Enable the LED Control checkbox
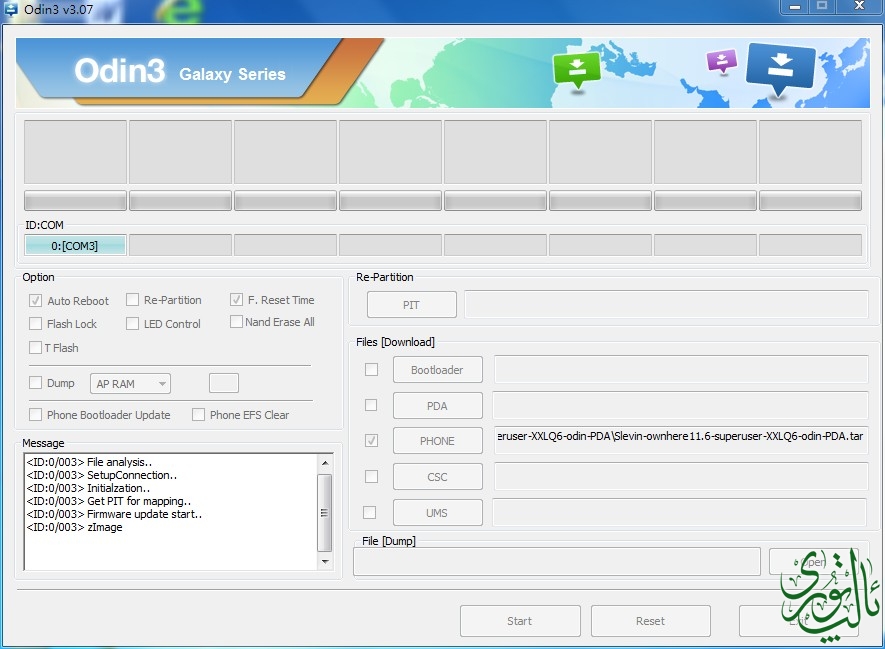 132,323
